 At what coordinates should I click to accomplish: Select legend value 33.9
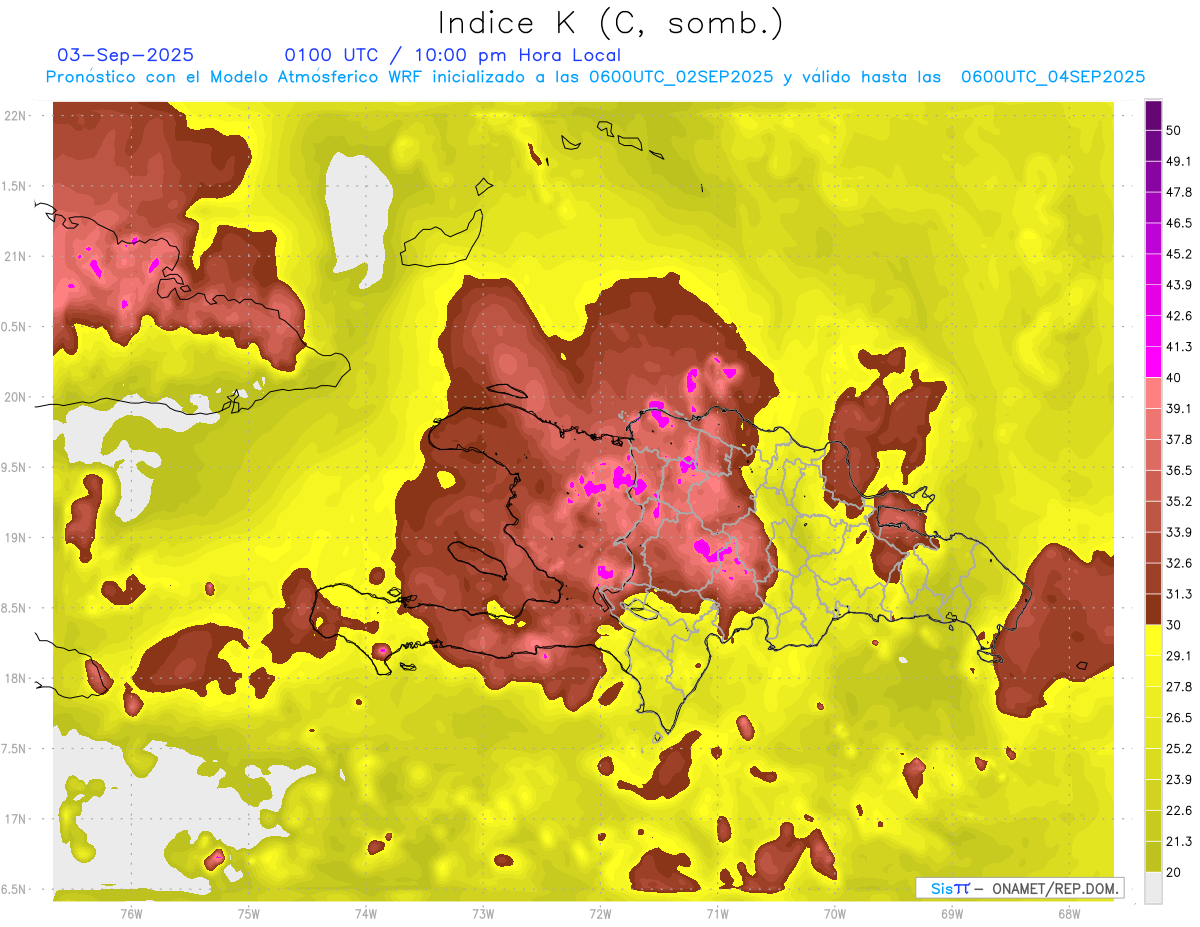[1179, 533]
